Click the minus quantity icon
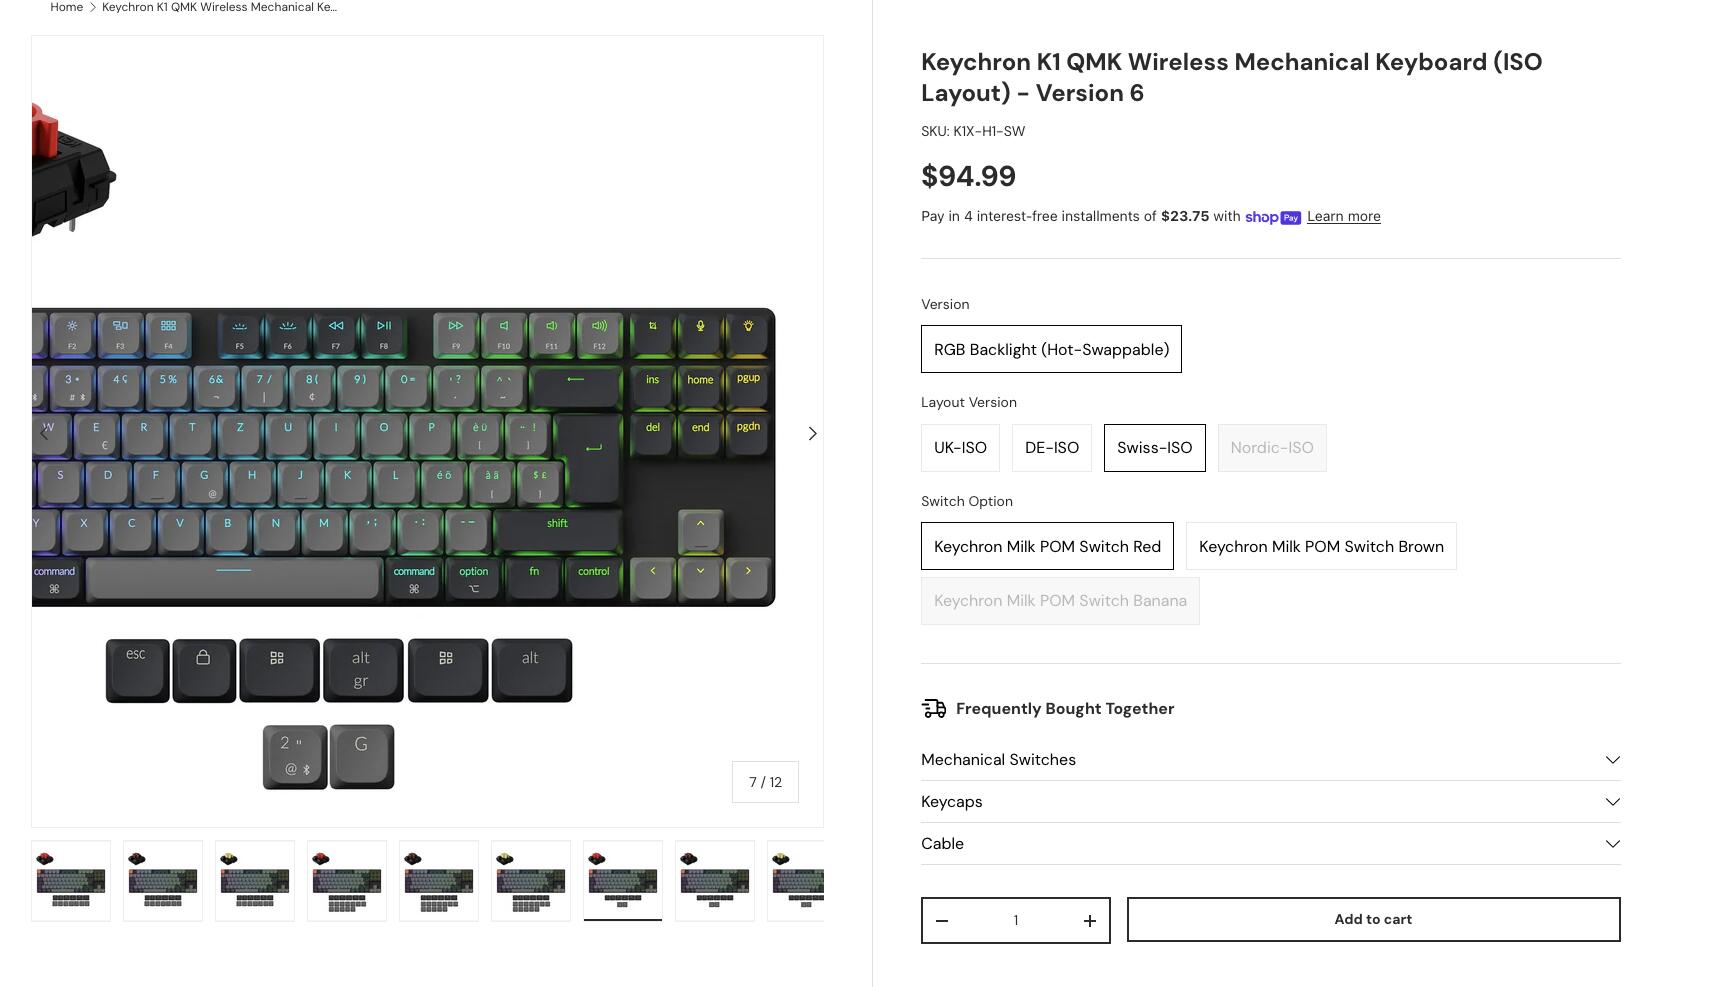Image resolution: width=1721 pixels, height=987 pixels. click(942, 921)
